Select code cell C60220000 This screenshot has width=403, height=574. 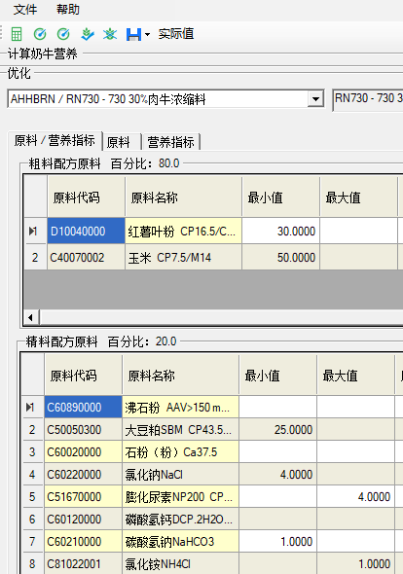[83, 474]
